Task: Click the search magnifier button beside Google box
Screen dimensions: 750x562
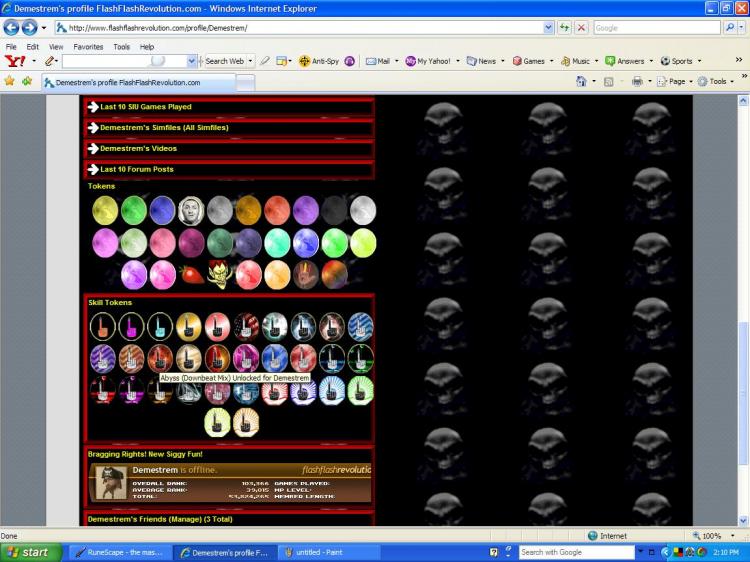Action: (x=729, y=28)
